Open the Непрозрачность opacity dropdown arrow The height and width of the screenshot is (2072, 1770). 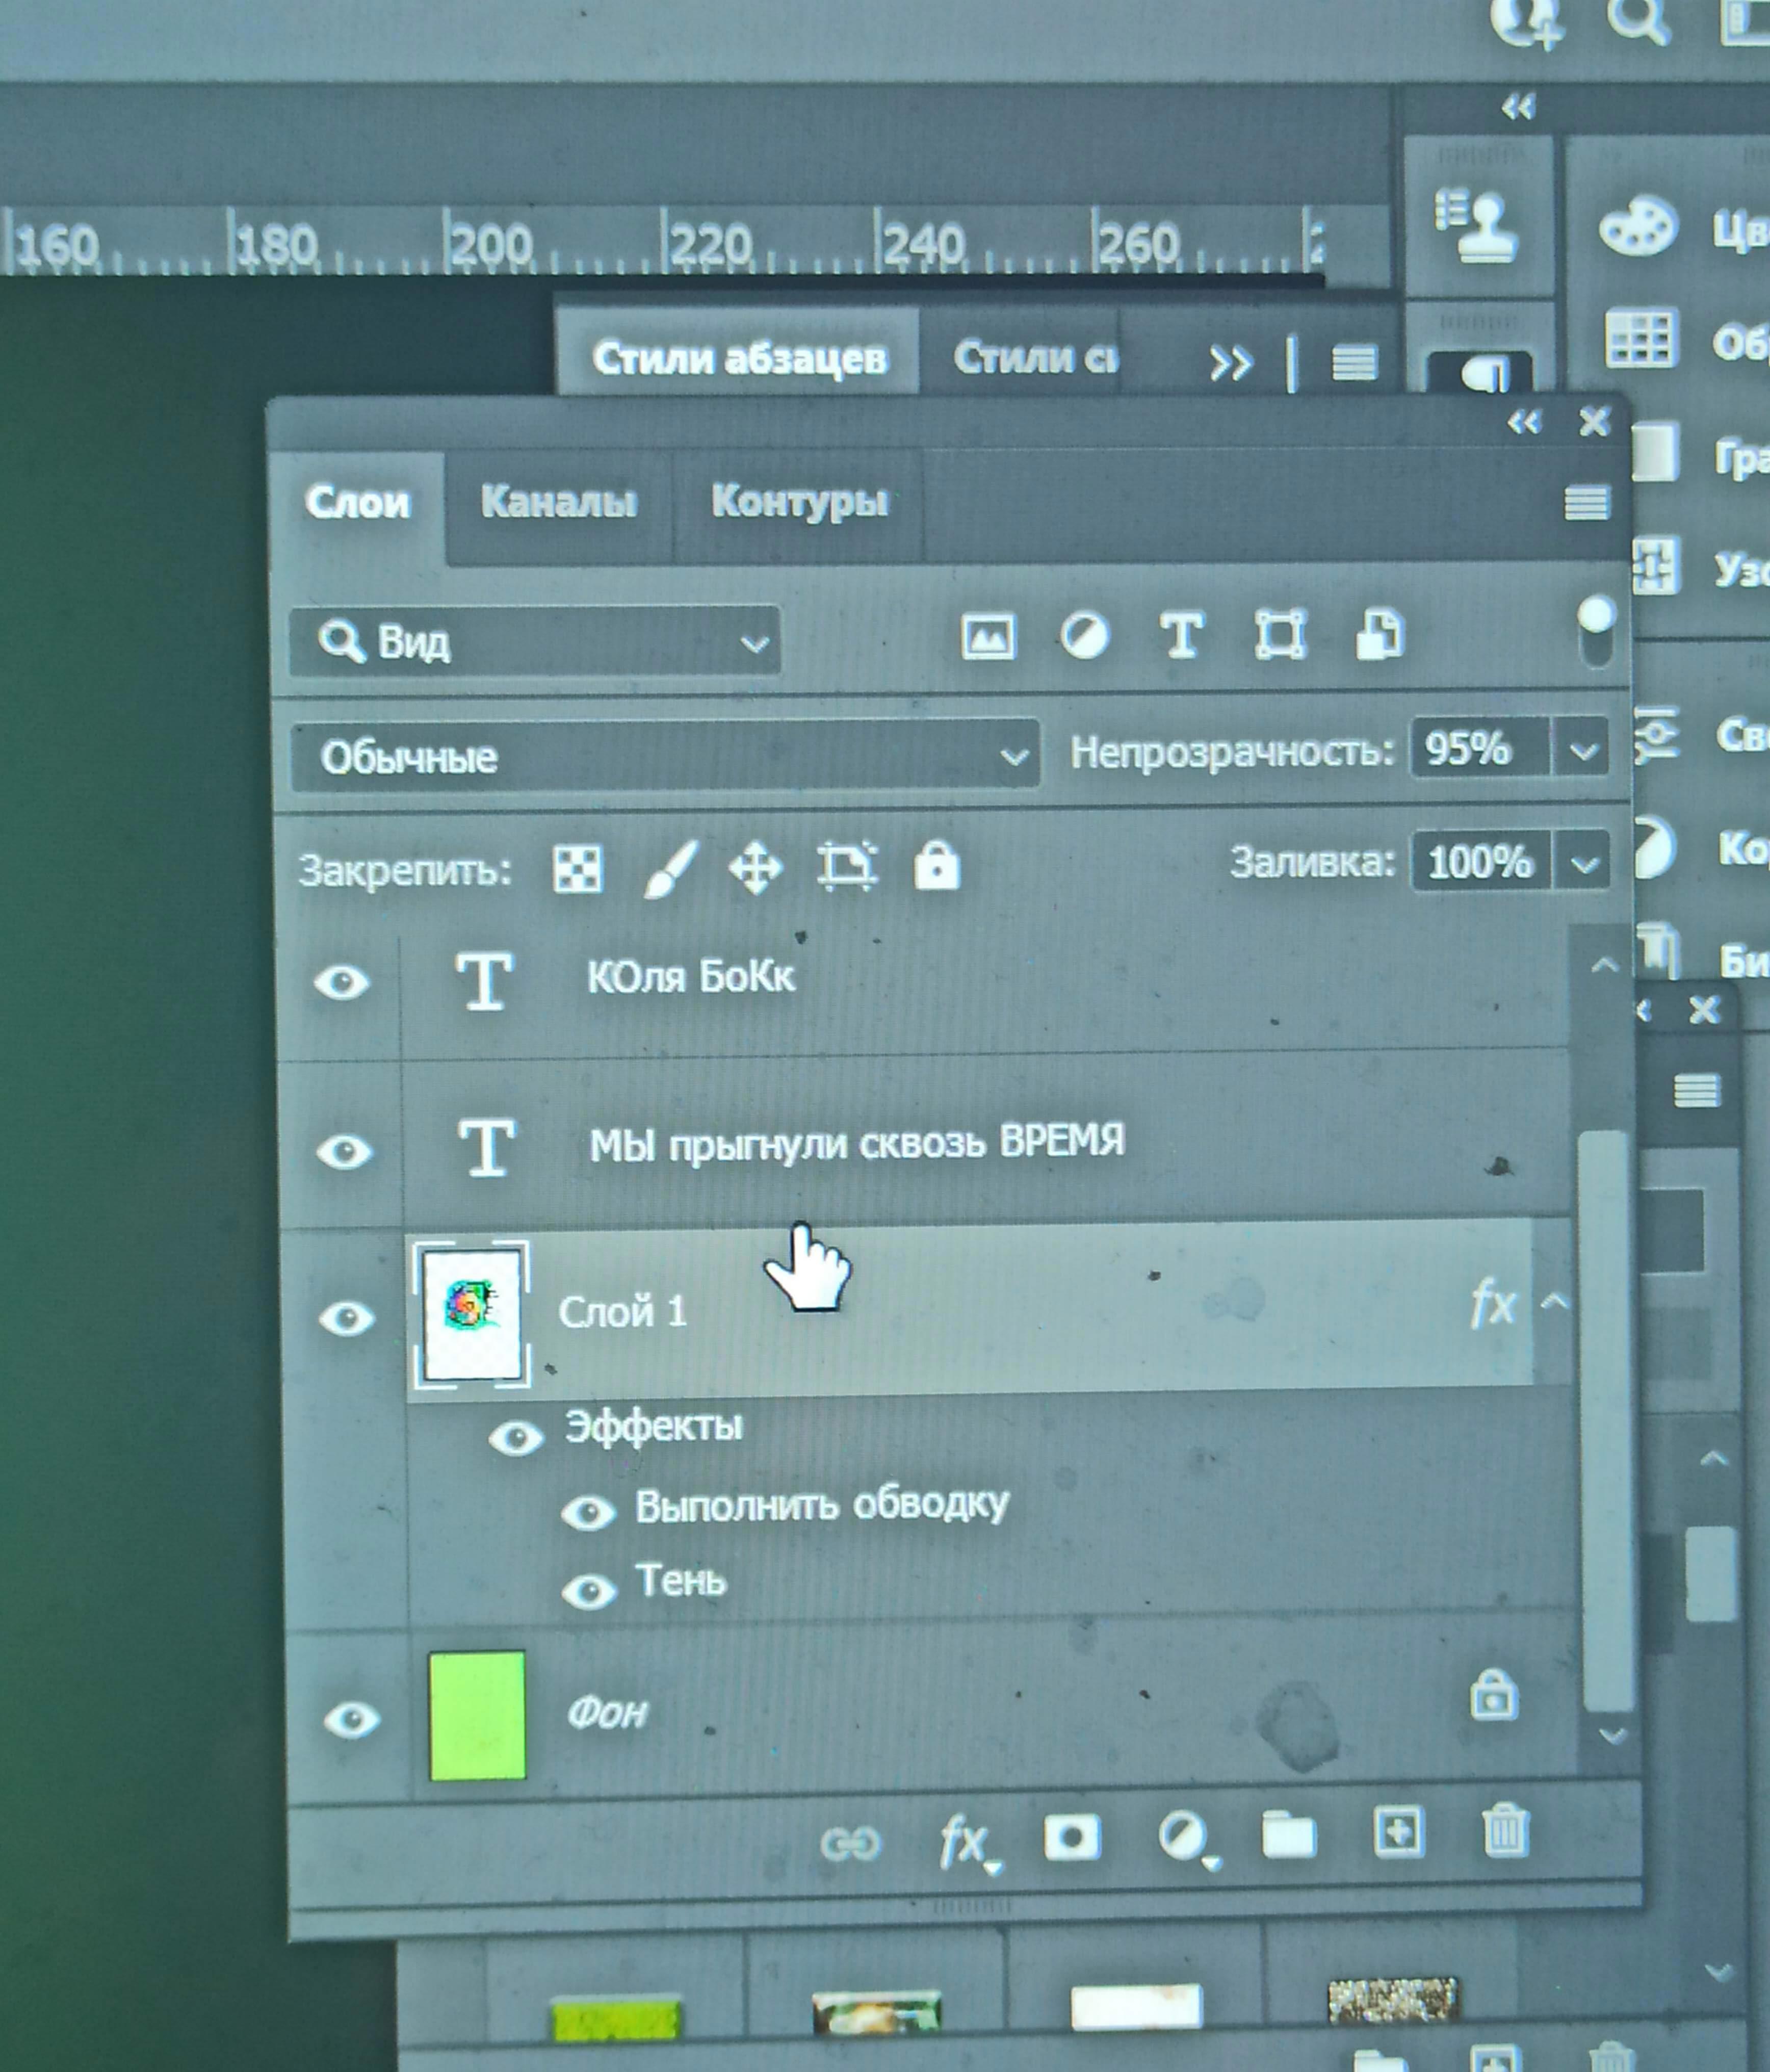tap(1582, 750)
